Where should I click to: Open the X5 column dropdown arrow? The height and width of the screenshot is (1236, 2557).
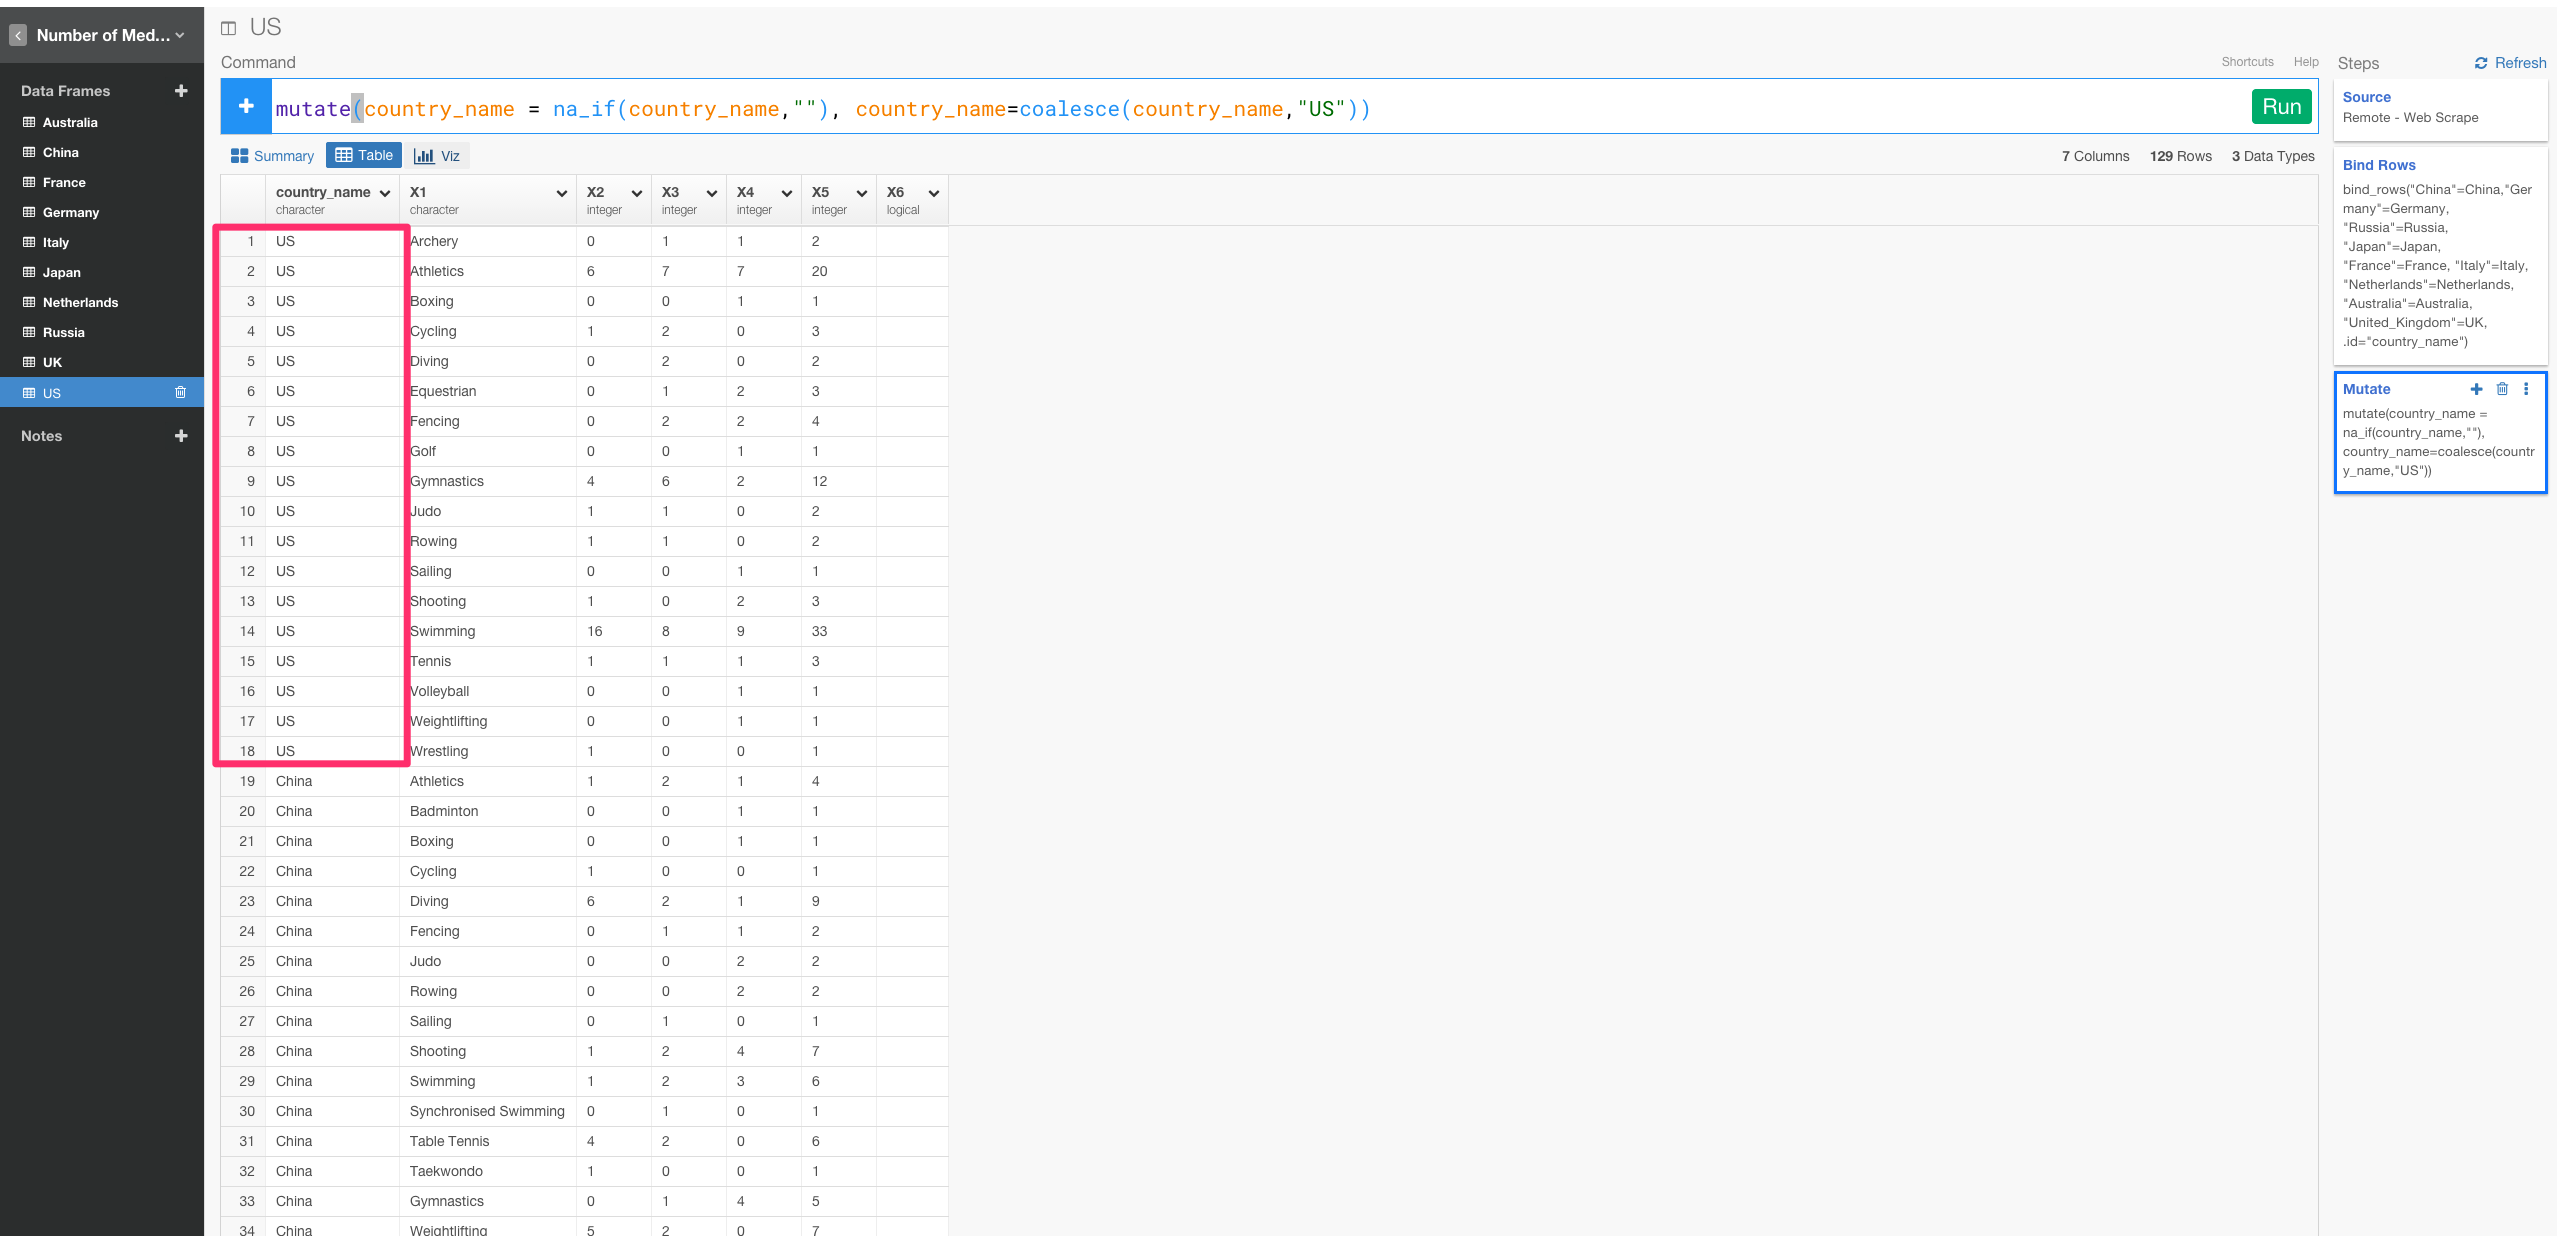click(x=862, y=193)
